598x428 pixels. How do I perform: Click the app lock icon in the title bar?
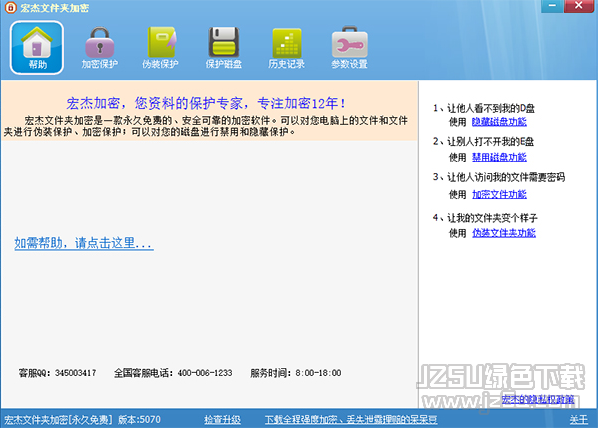(x=10, y=7)
